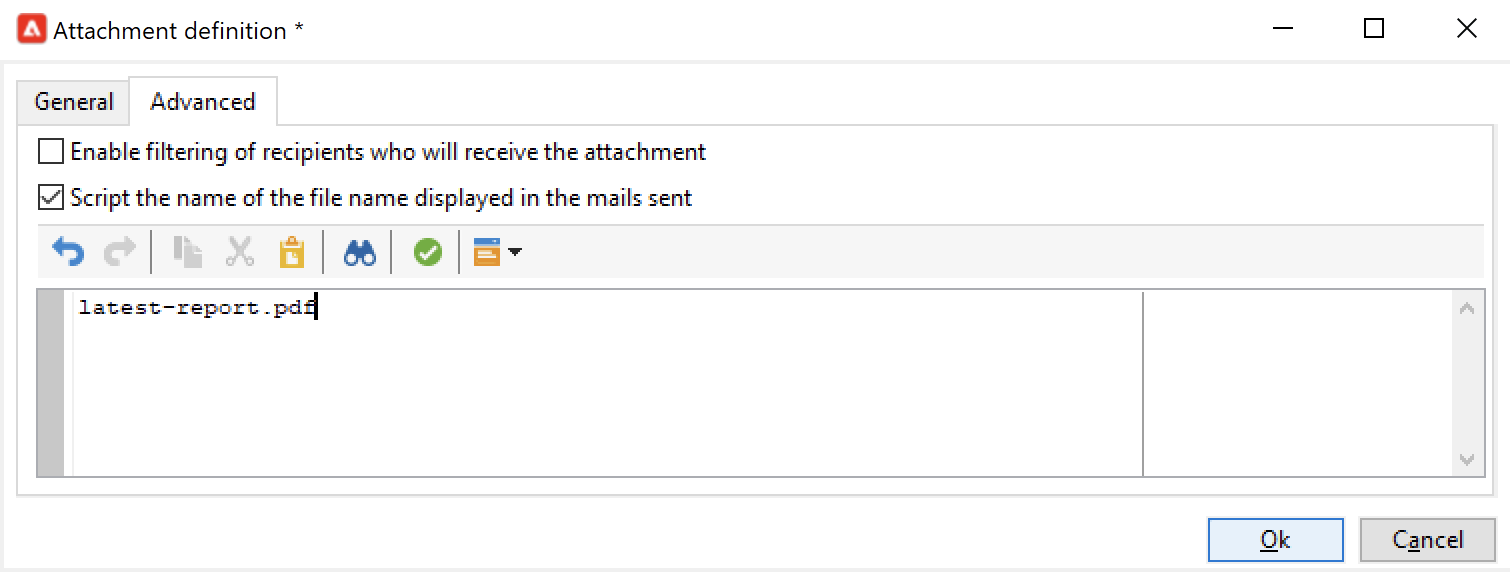Click the Undo arrow icon
The image size is (1510, 572).
pos(68,253)
